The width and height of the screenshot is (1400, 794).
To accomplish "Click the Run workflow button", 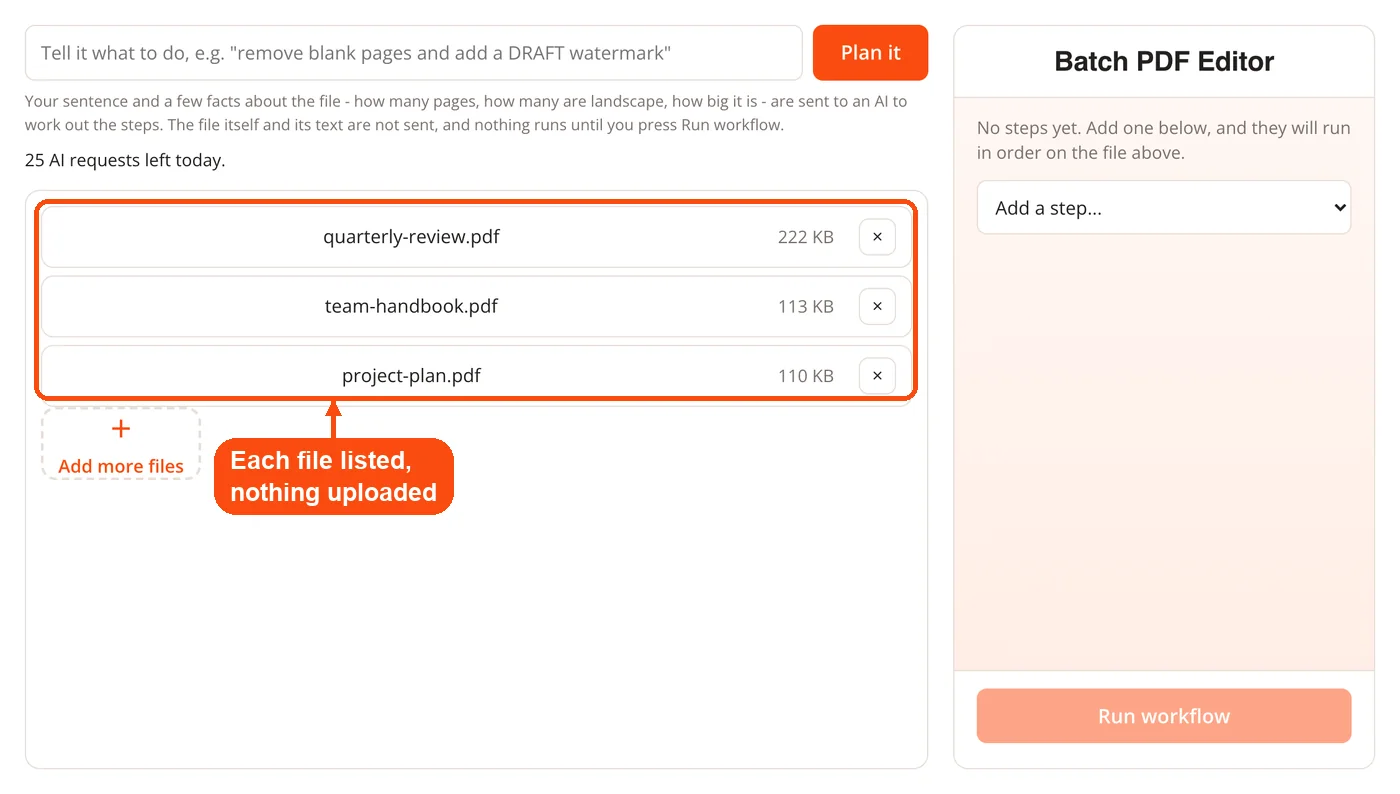I will [x=1164, y=716].
